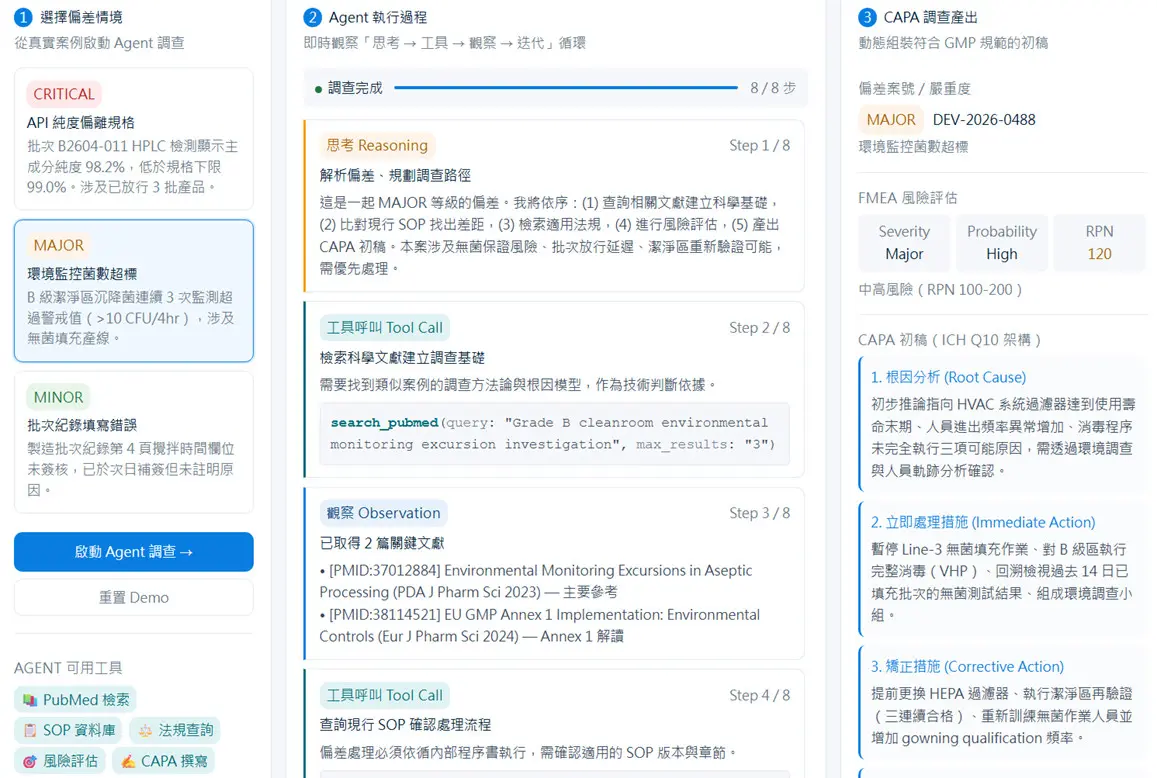This screenshot has width=1157, height=778.
Task: Click the Probability High tile
Action: pyautogui.click(x=1001, y=243)
